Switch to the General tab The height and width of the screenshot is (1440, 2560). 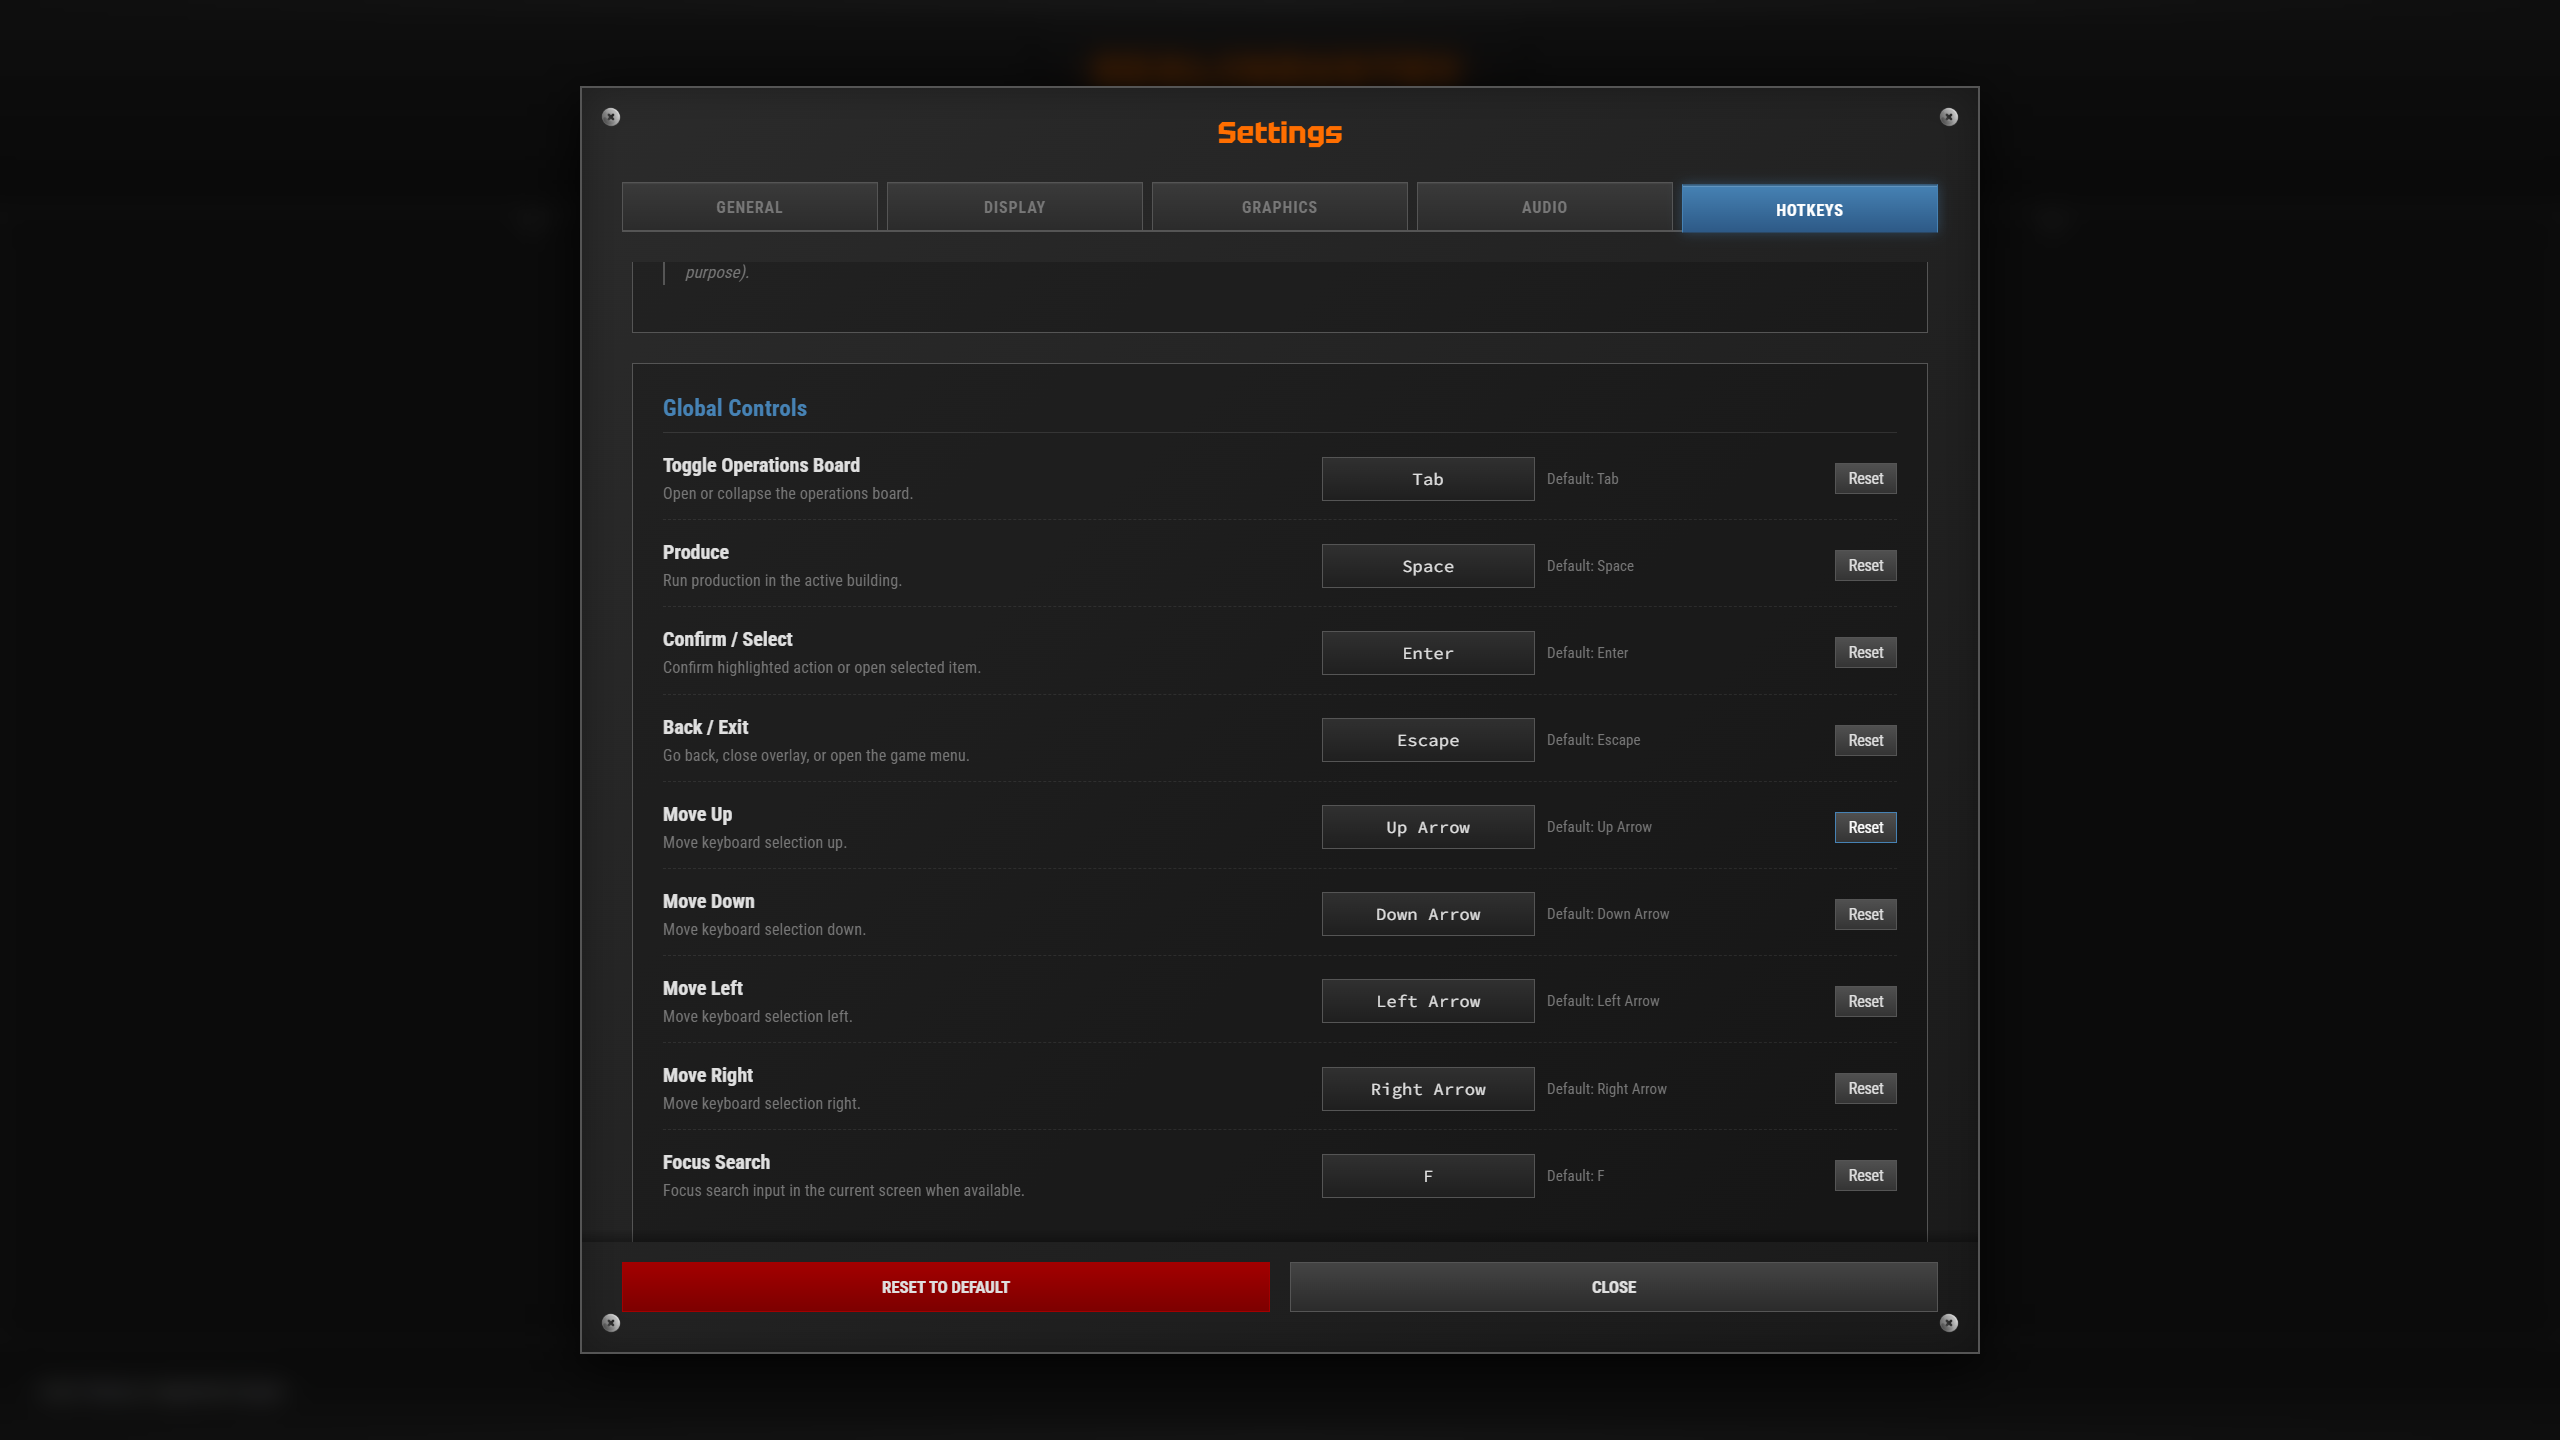(749, 207)
